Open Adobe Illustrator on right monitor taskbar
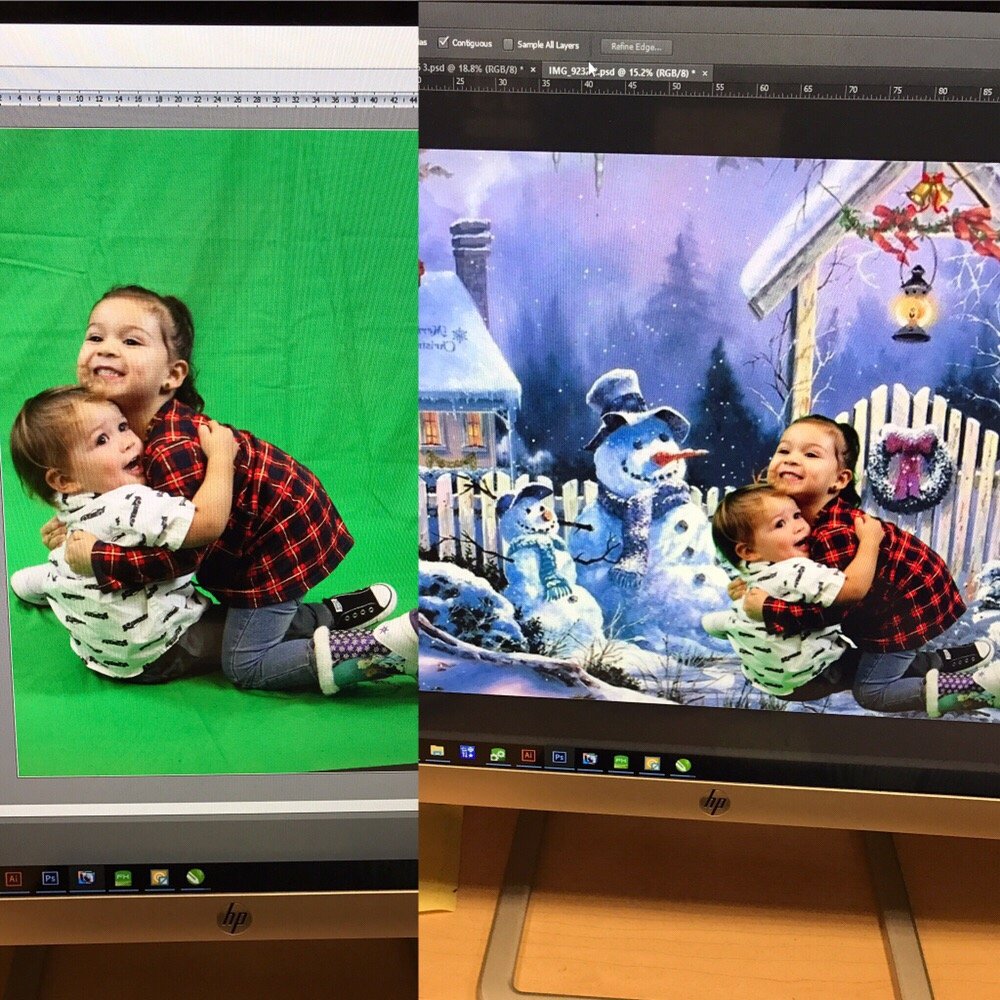Screen dimensions: 1000x1000 pos(528,756)
